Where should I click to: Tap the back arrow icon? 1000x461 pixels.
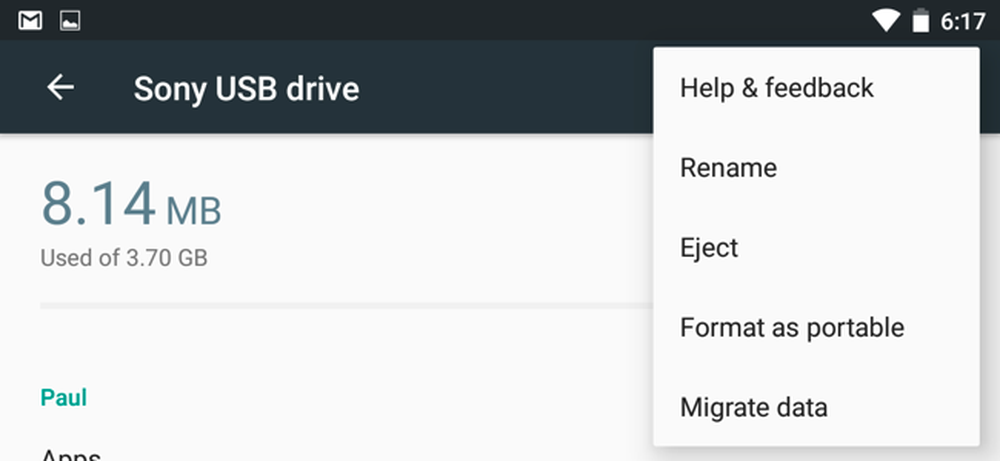61,87
